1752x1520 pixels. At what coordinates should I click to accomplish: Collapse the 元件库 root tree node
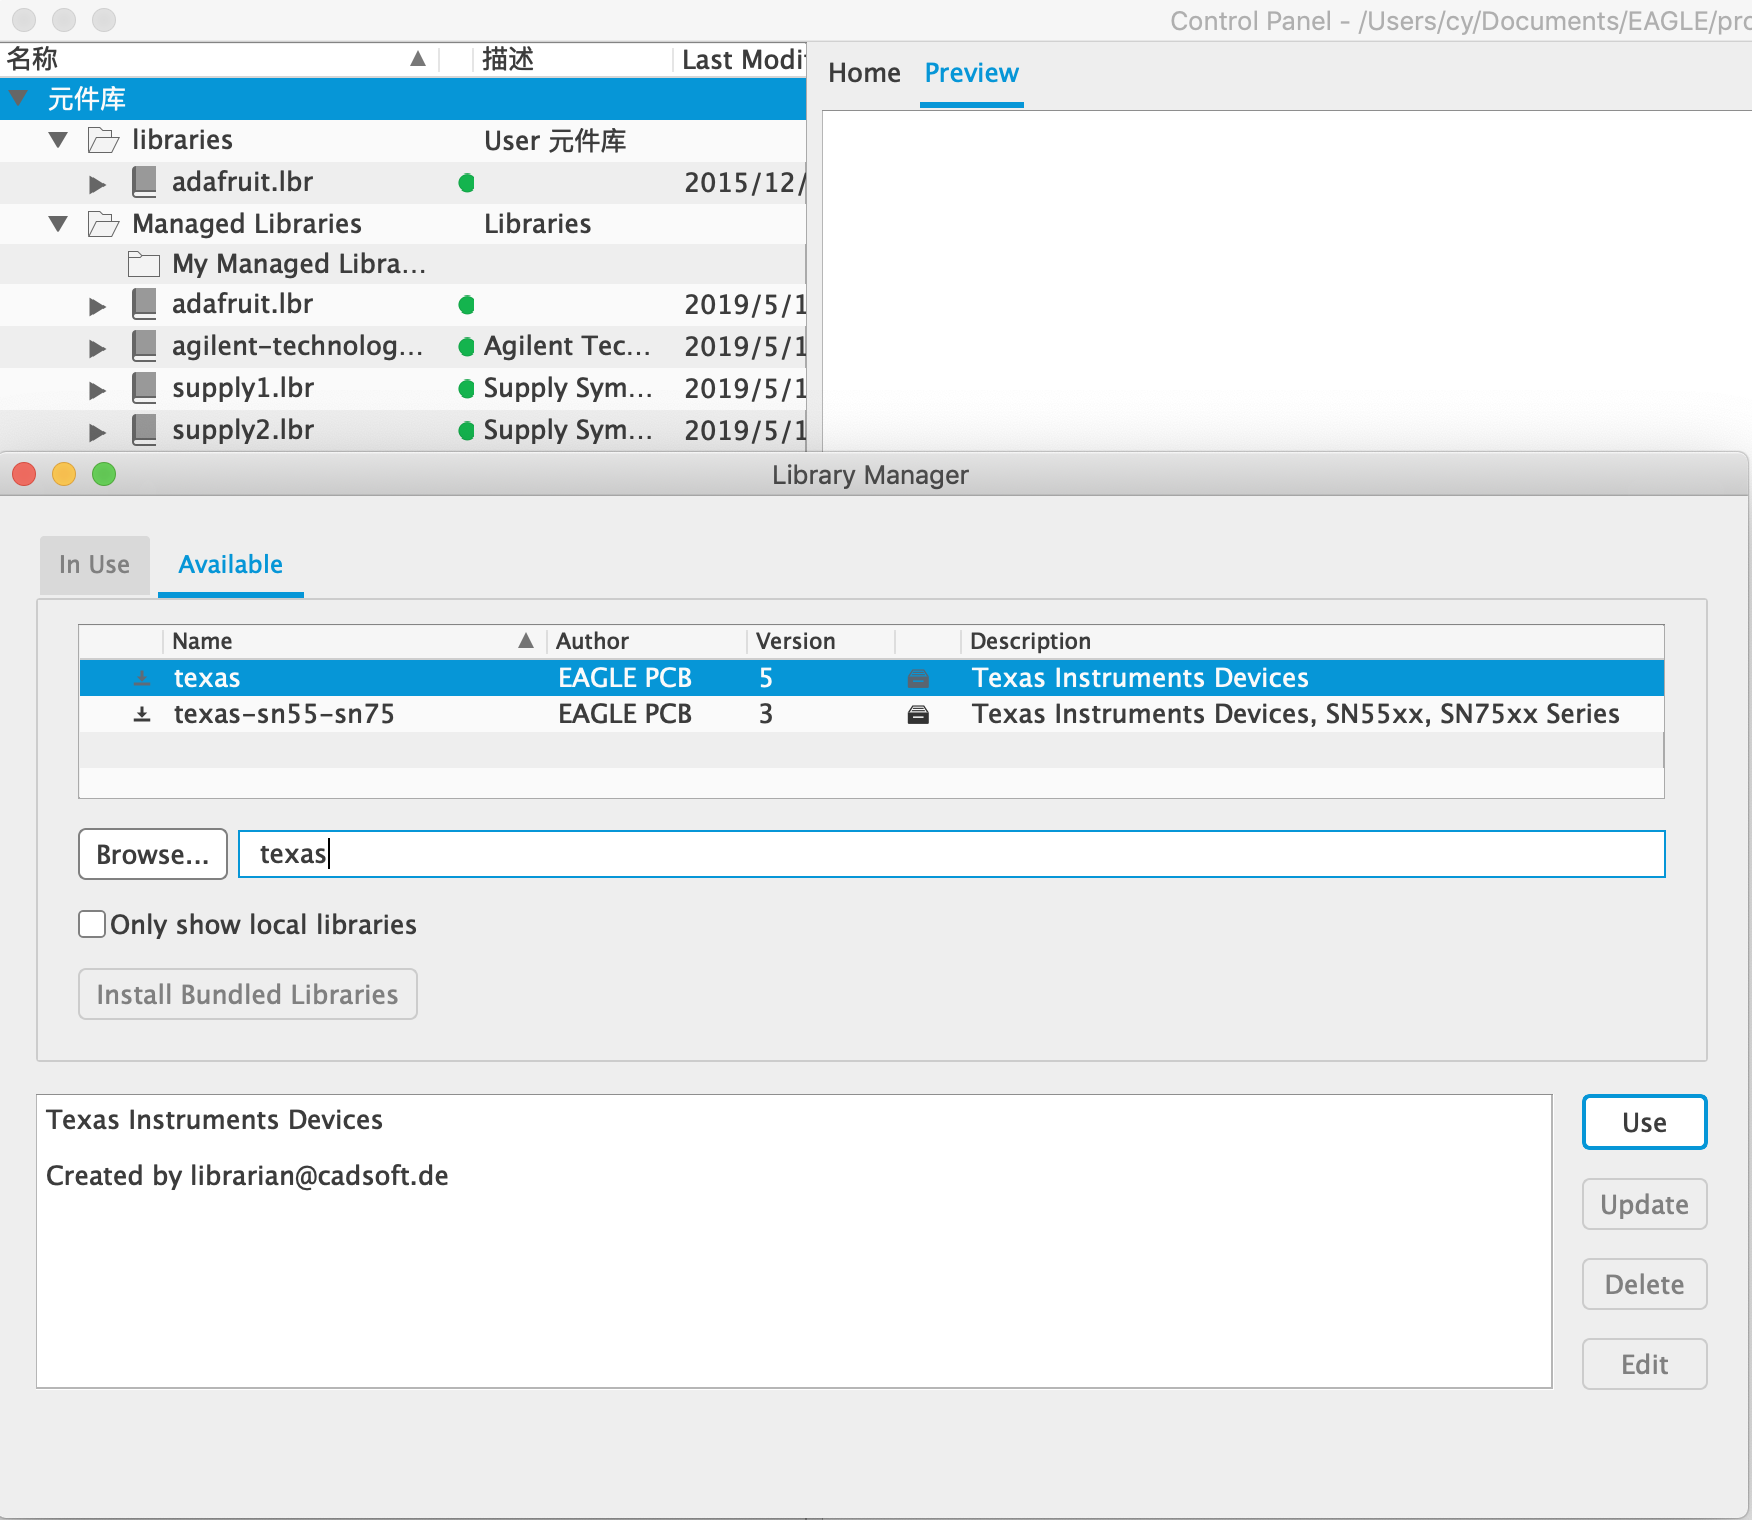pyautogui.click(x=18, y=98)
